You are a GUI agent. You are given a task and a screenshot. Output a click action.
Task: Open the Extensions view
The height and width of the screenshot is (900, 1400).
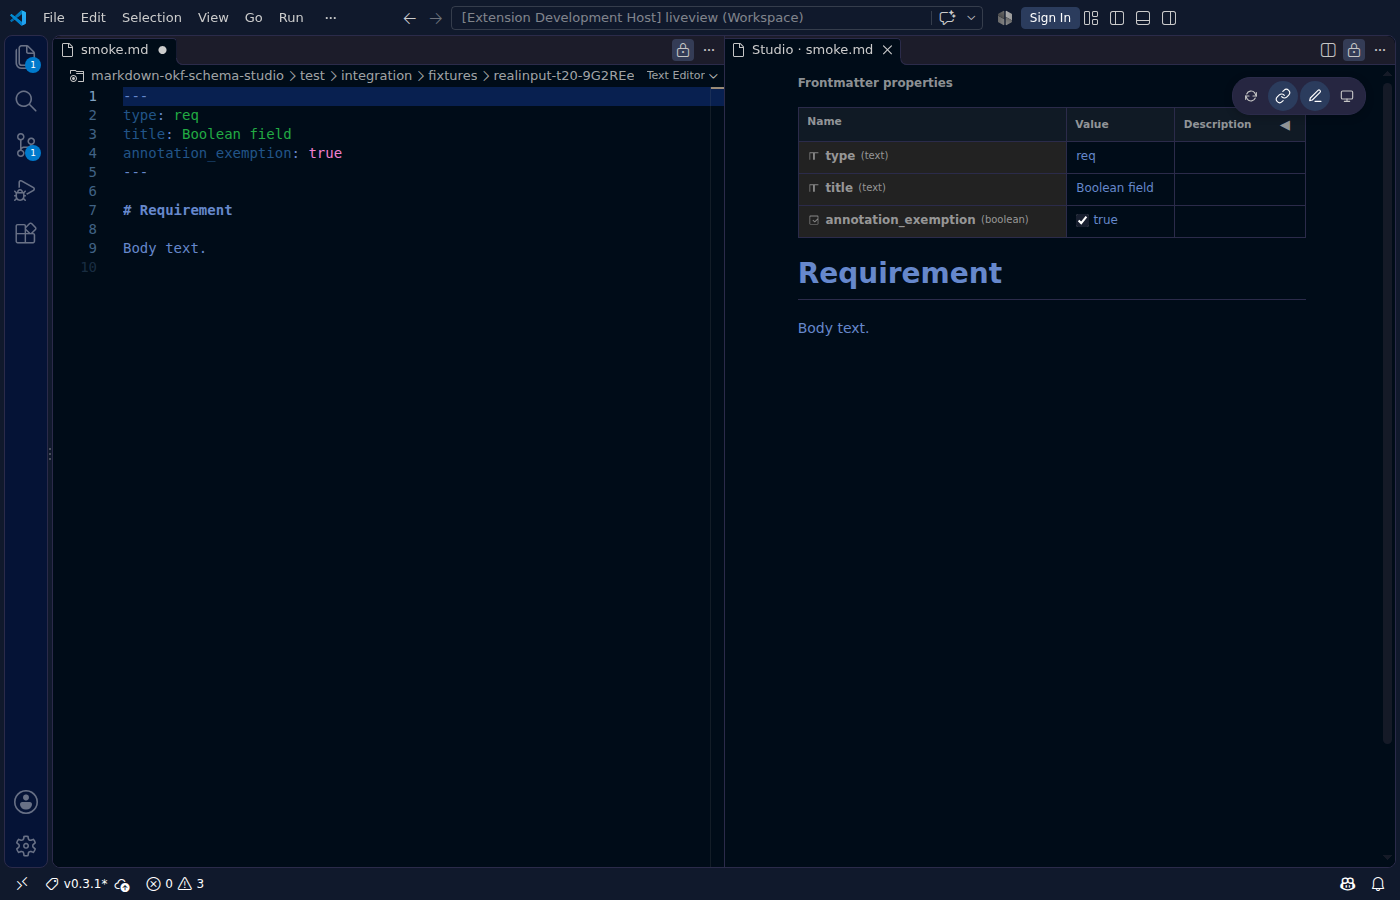point(26,234)
